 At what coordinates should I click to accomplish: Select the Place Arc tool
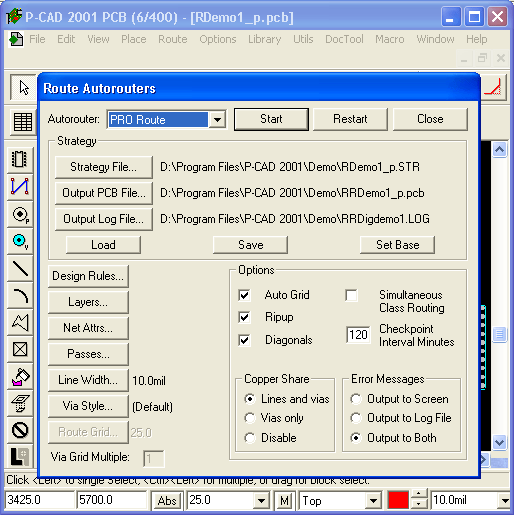click(x=20, y=296)
